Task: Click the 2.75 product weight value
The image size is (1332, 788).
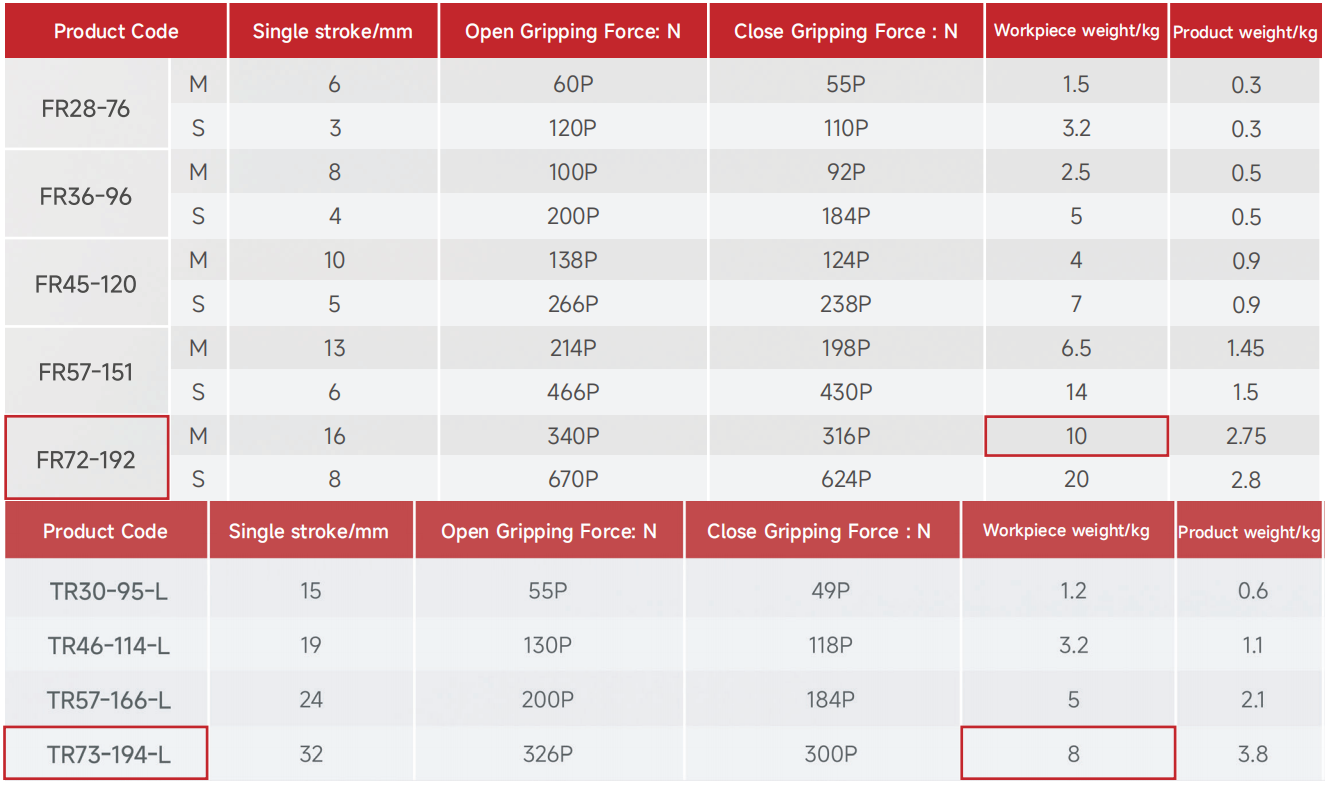Action: point(1246,436)
